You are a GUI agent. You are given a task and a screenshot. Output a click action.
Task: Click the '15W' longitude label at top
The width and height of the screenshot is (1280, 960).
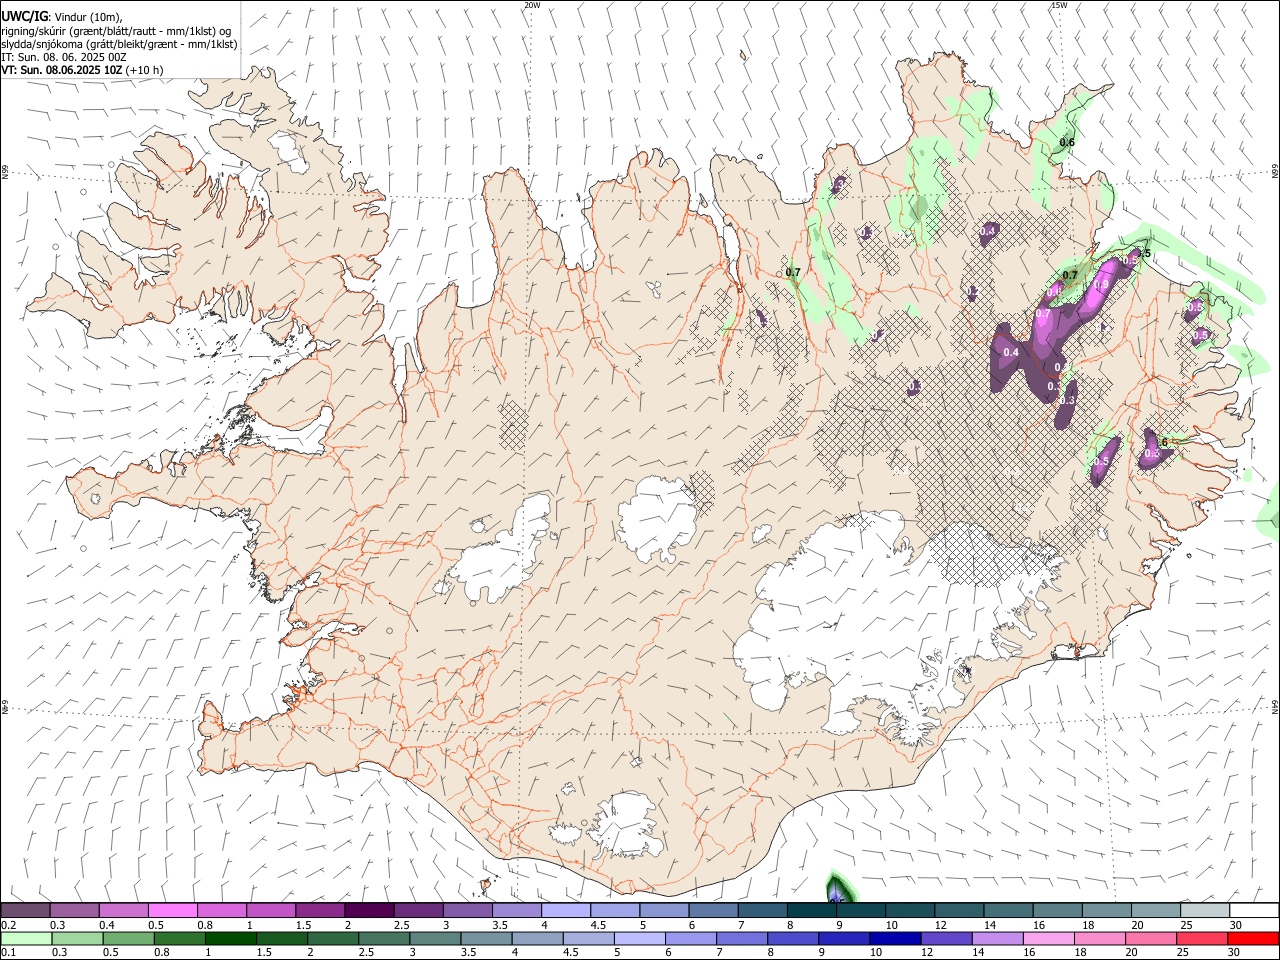pyautogui.click(x=1059, y=5)
